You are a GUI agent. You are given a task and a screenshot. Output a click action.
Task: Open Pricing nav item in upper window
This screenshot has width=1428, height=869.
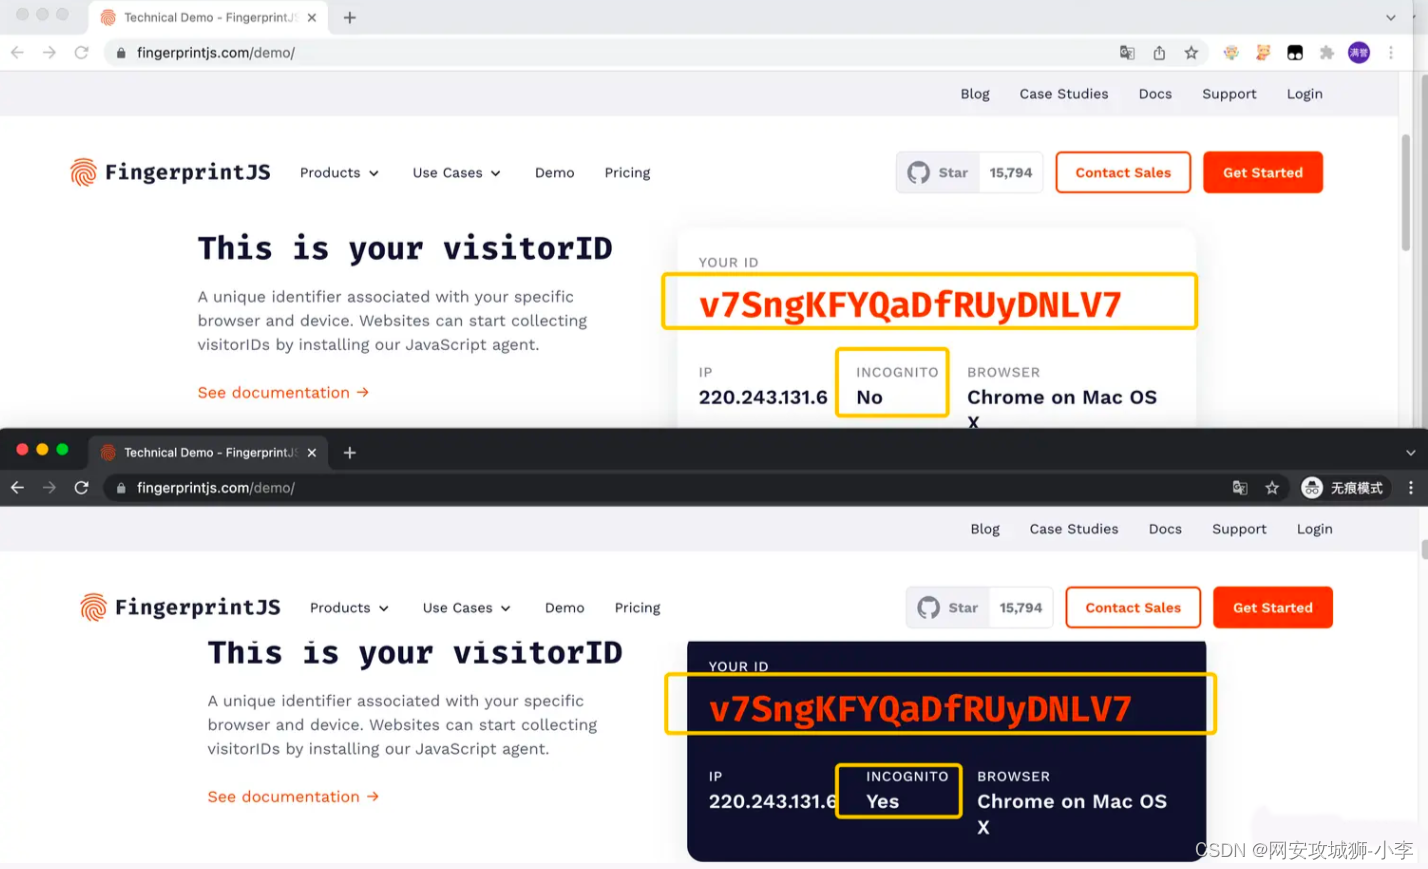click(627, 173)
